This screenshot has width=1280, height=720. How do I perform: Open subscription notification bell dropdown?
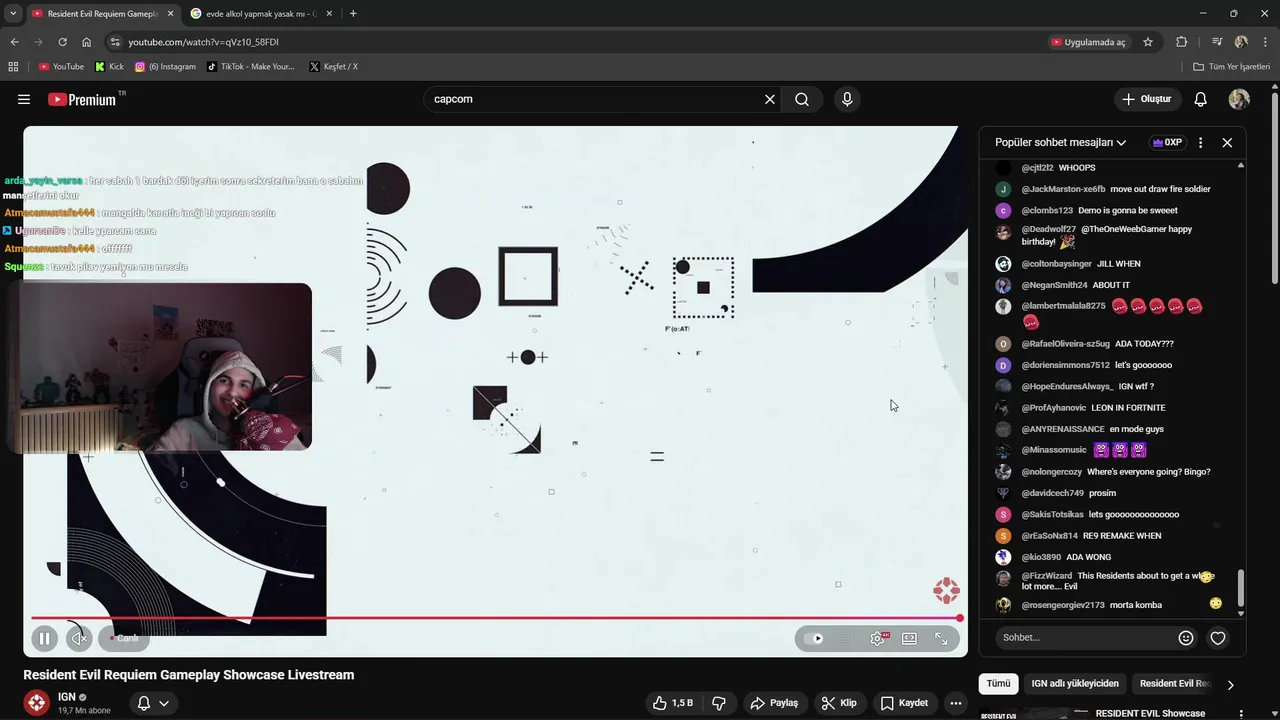[x=153, y=703]
